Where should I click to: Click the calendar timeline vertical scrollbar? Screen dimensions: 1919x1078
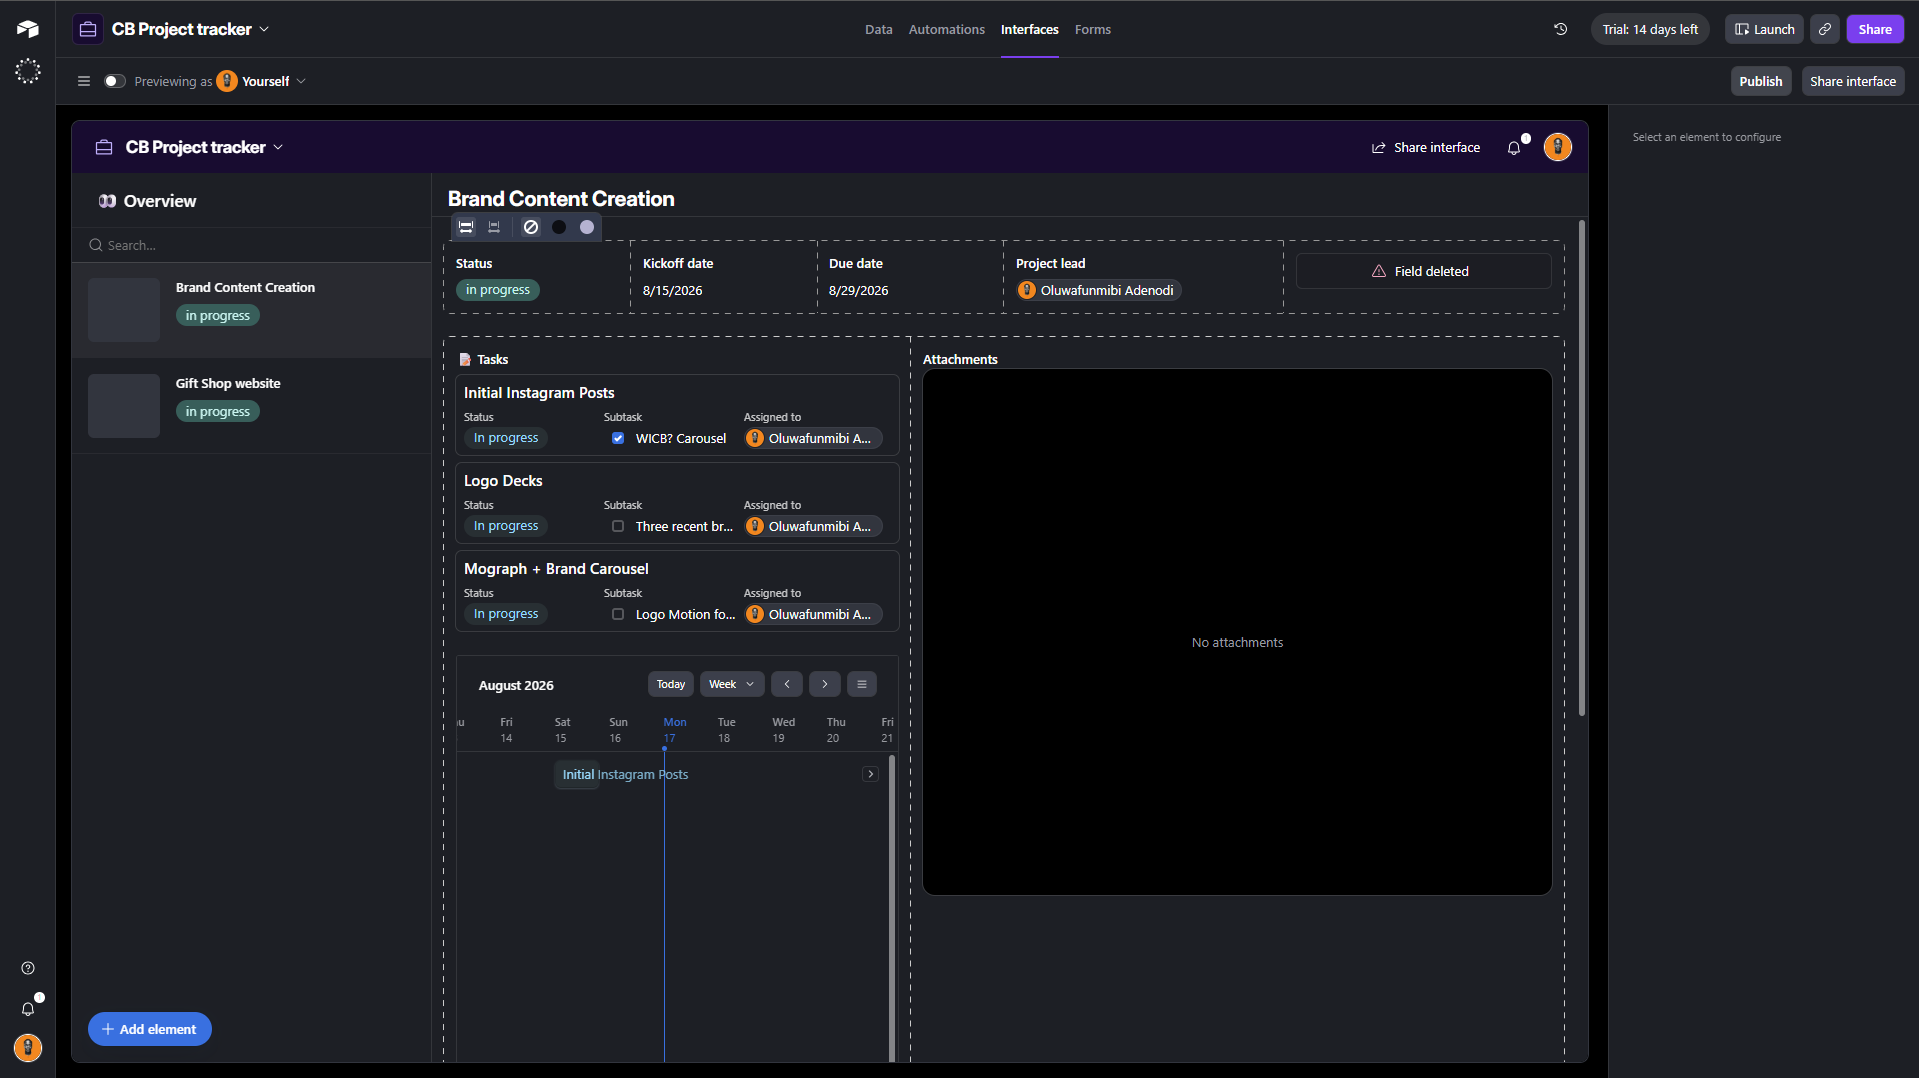click(x=891, y=908)
